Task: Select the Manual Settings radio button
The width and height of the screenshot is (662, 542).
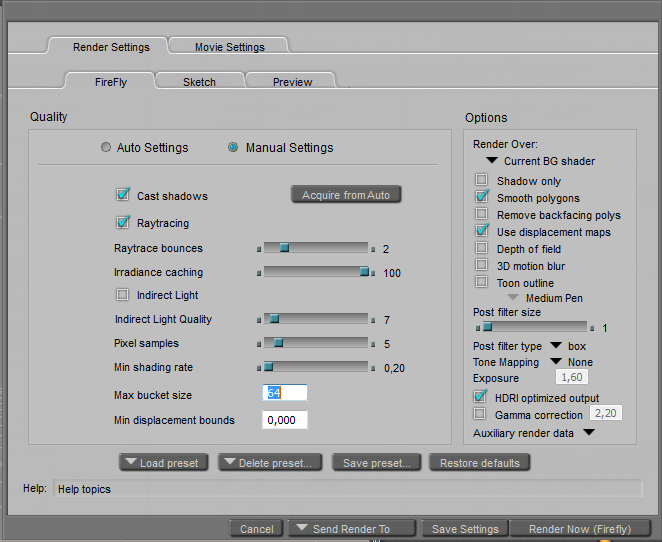Action: point(233,147)
